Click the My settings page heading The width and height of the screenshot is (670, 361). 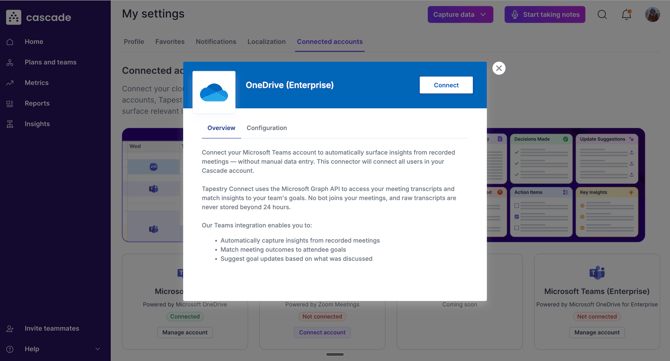153,14
